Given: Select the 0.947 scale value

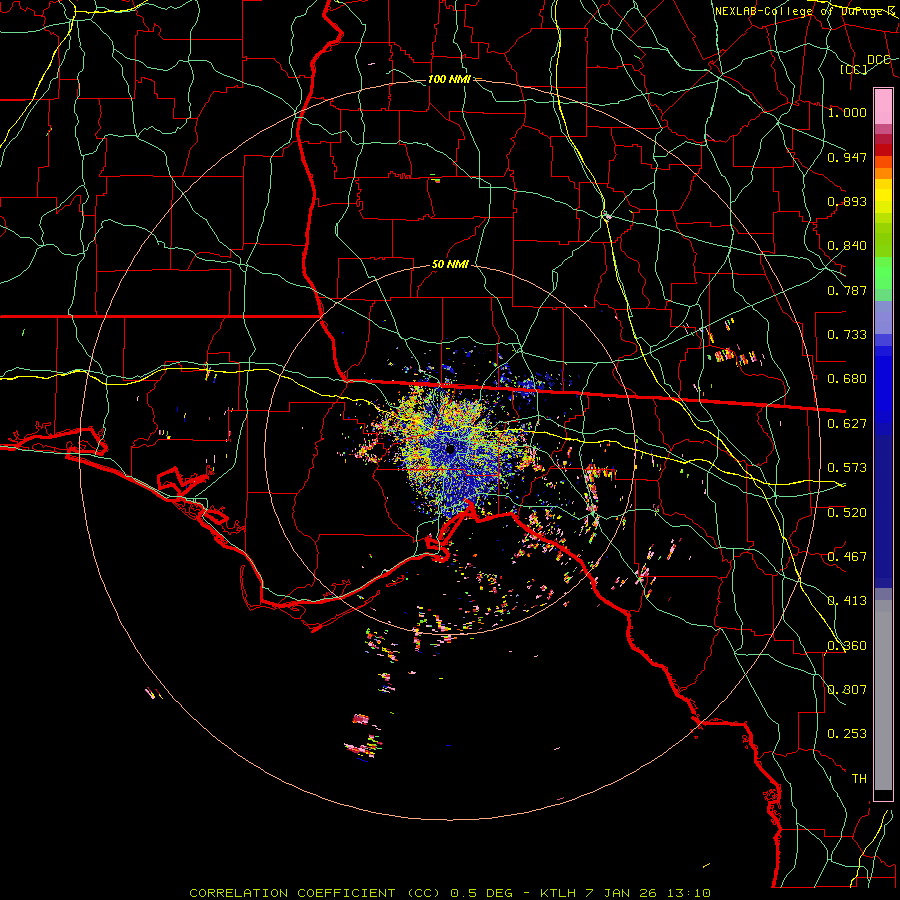Looking at the screenshot, I should tap(847, 157).
